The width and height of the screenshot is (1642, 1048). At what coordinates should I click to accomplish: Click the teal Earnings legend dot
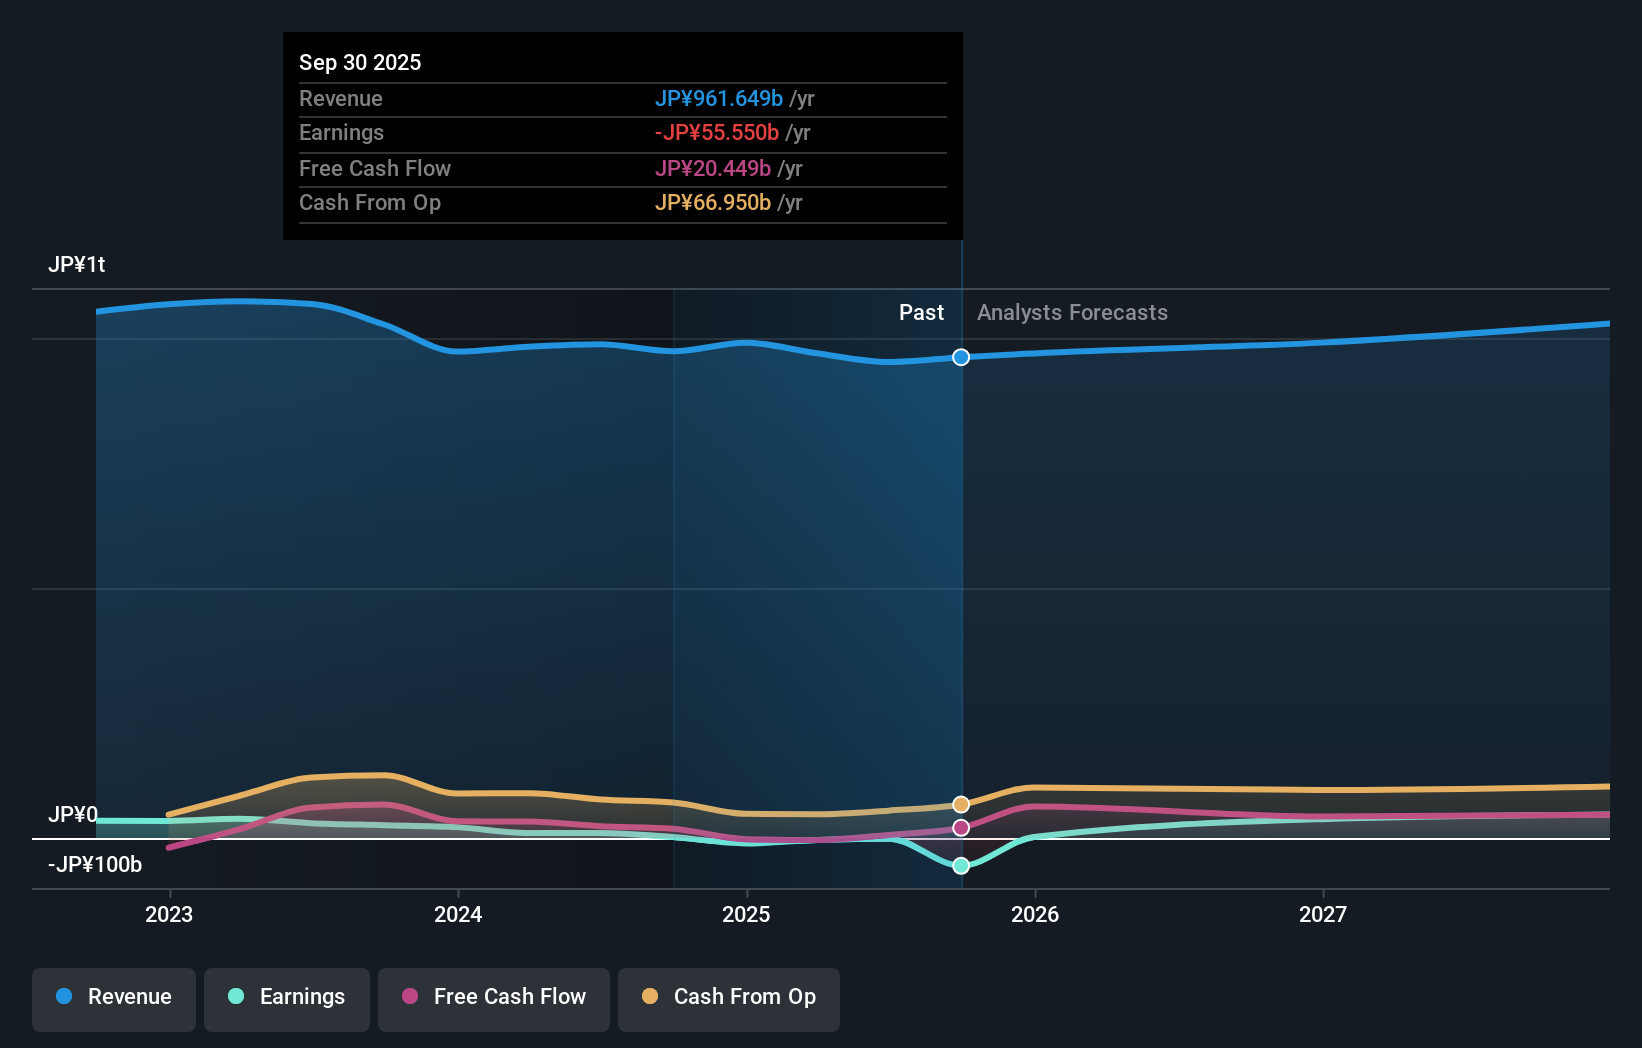point(234,998)
